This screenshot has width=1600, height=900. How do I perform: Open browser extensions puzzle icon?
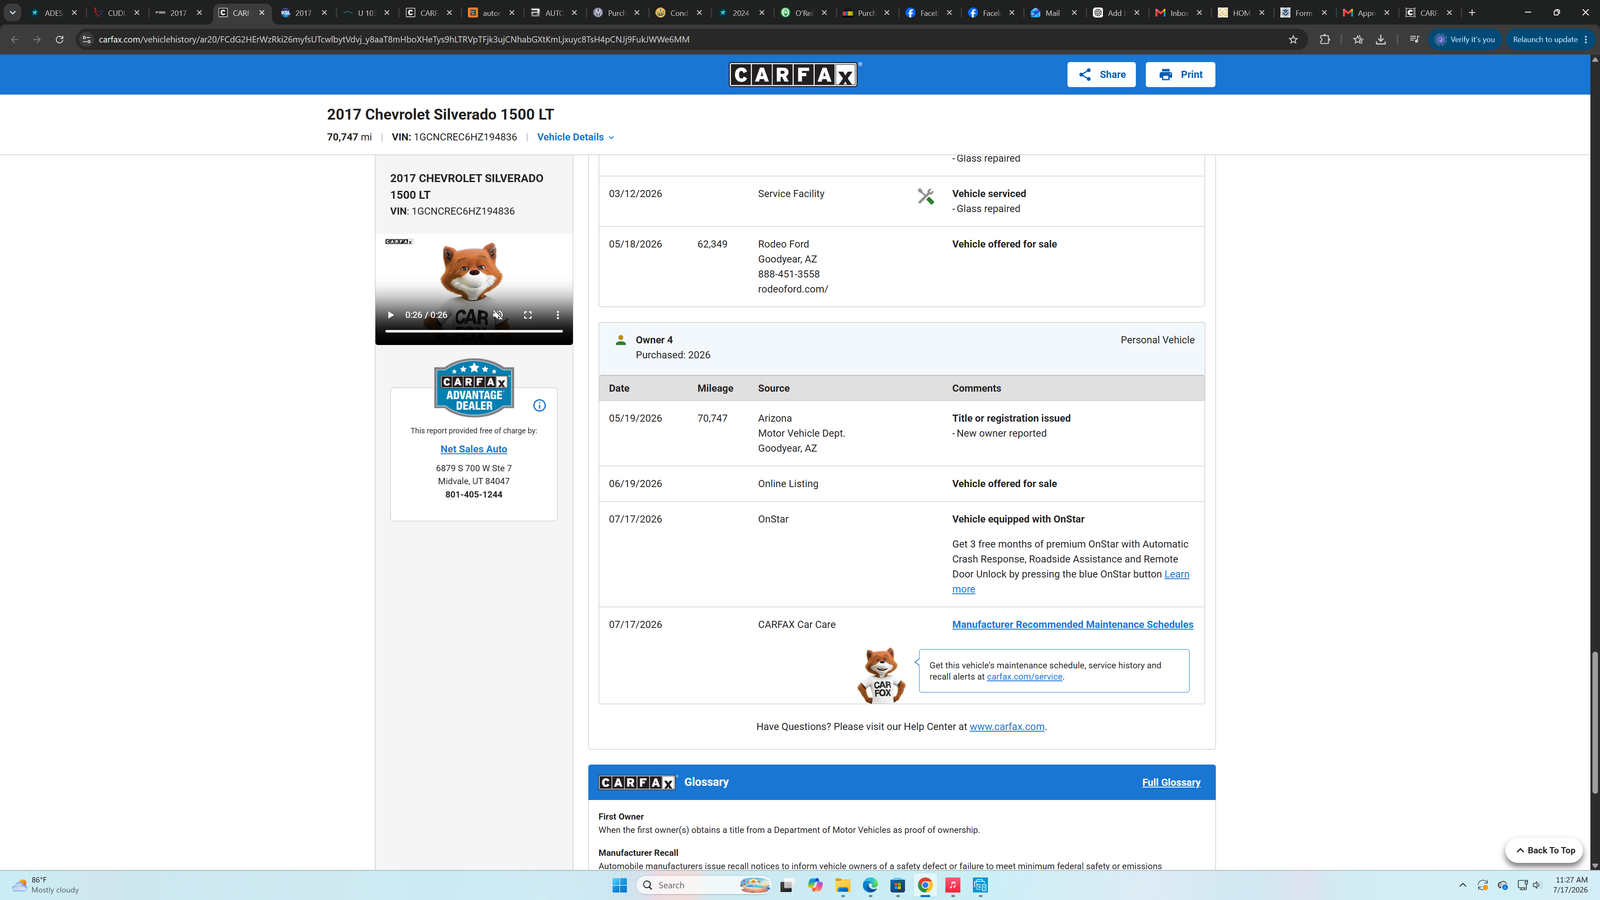point(1325,40)
